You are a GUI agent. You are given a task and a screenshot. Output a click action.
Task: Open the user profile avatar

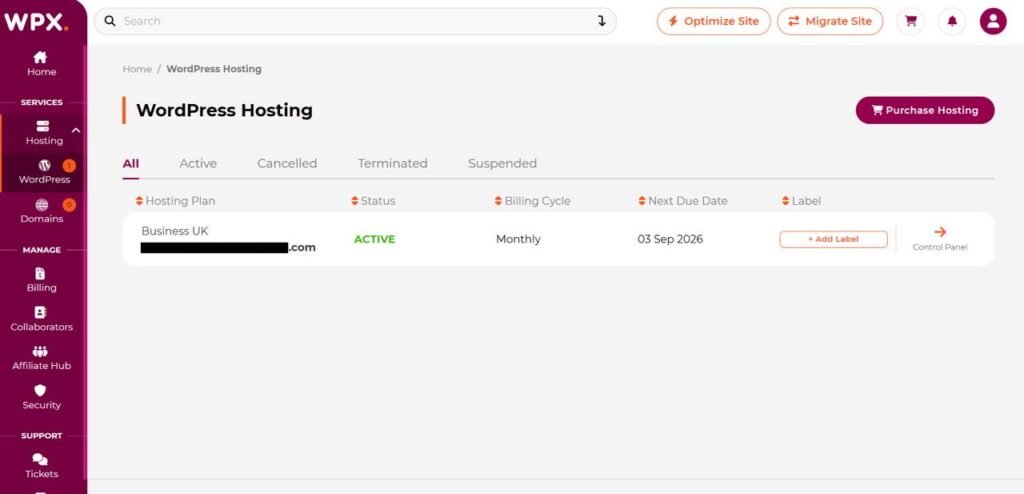[993, 21]
